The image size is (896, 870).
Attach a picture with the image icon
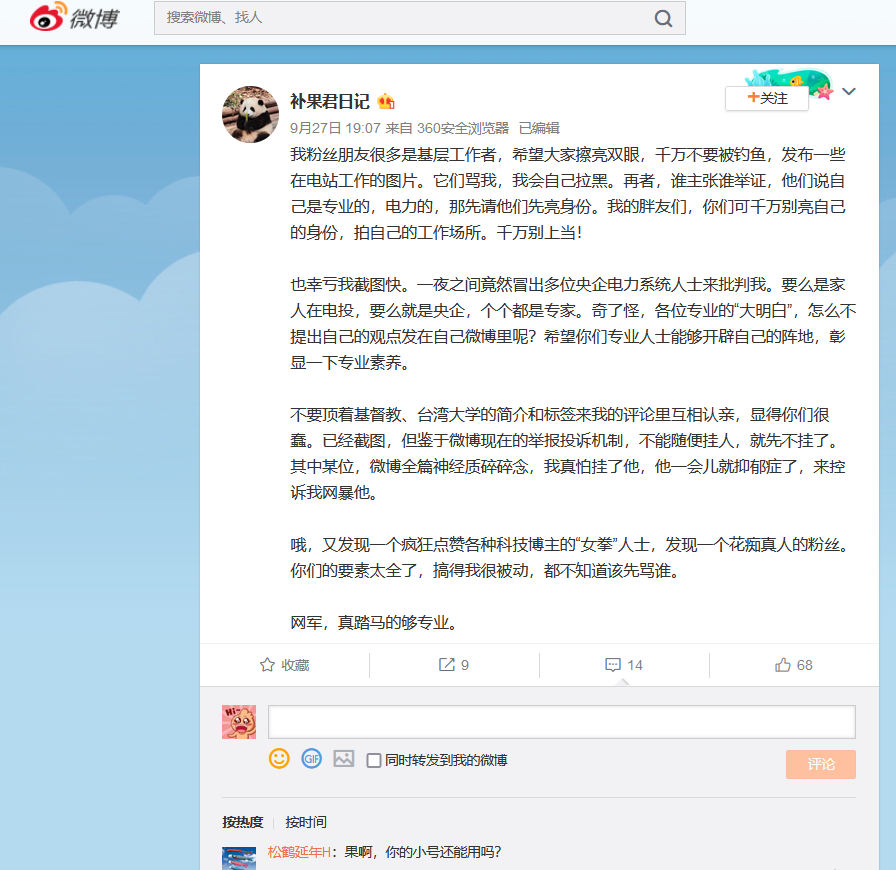pyautogui.click(x=344, y=759)
